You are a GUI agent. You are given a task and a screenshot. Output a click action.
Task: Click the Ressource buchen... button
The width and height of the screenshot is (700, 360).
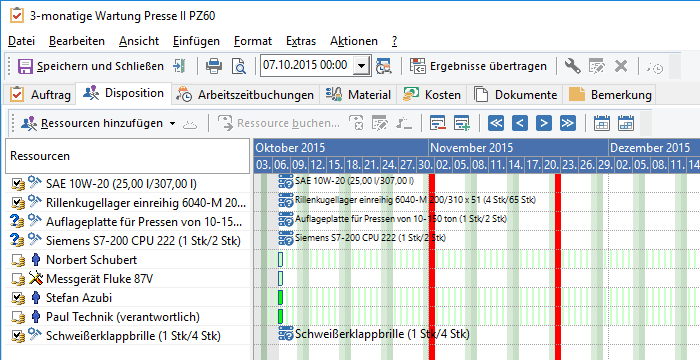click(x=279, y=123)
